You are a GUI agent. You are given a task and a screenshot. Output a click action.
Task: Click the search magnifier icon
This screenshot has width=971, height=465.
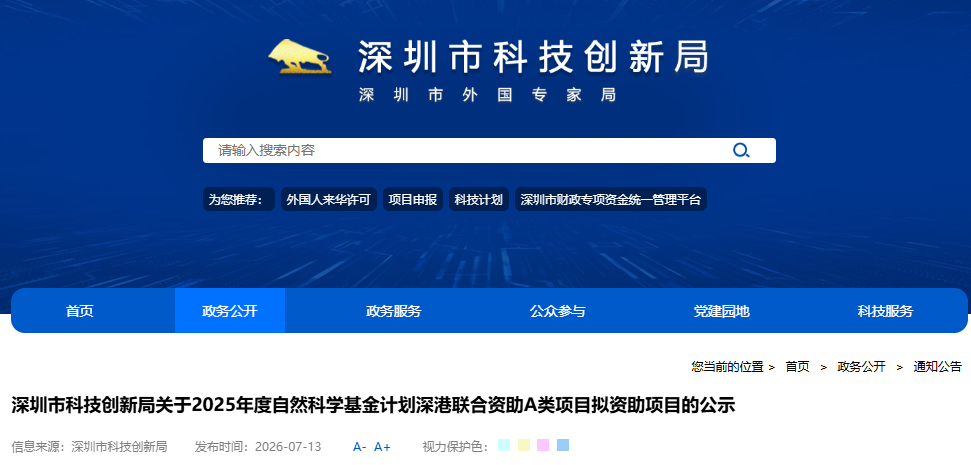click(741, 150)
